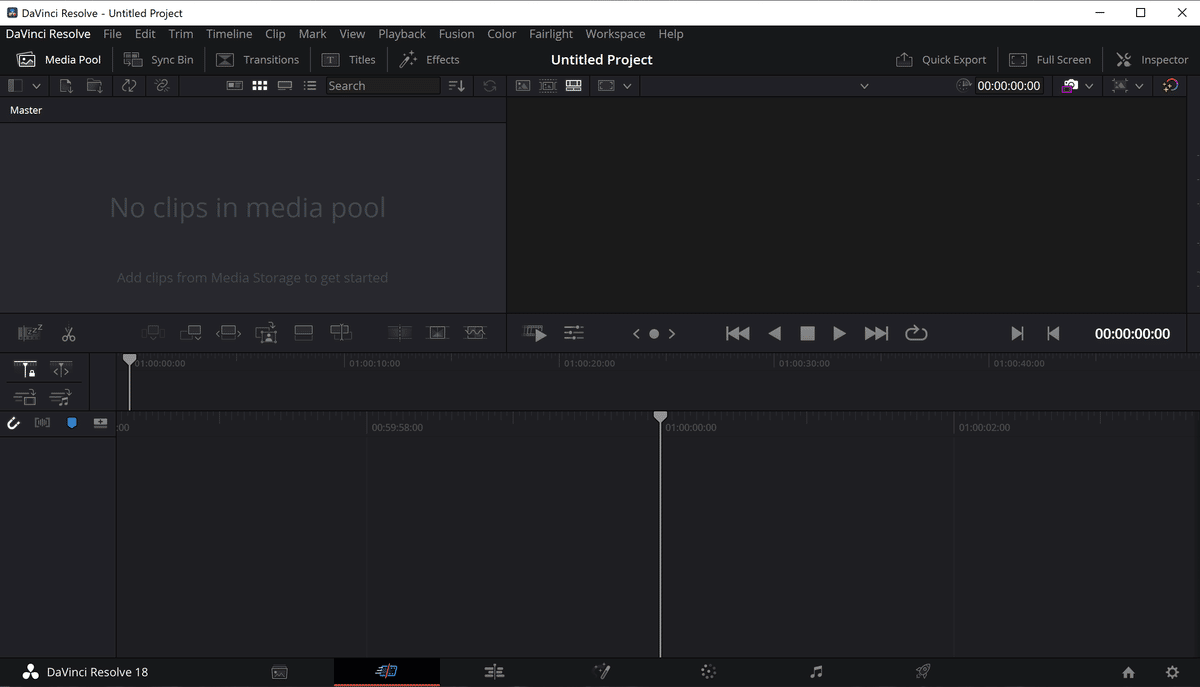The image size is (1200, 687).
Task: Click the Source Overwrite edit icon
Action: pyautogui.click(x=340, y=334)
